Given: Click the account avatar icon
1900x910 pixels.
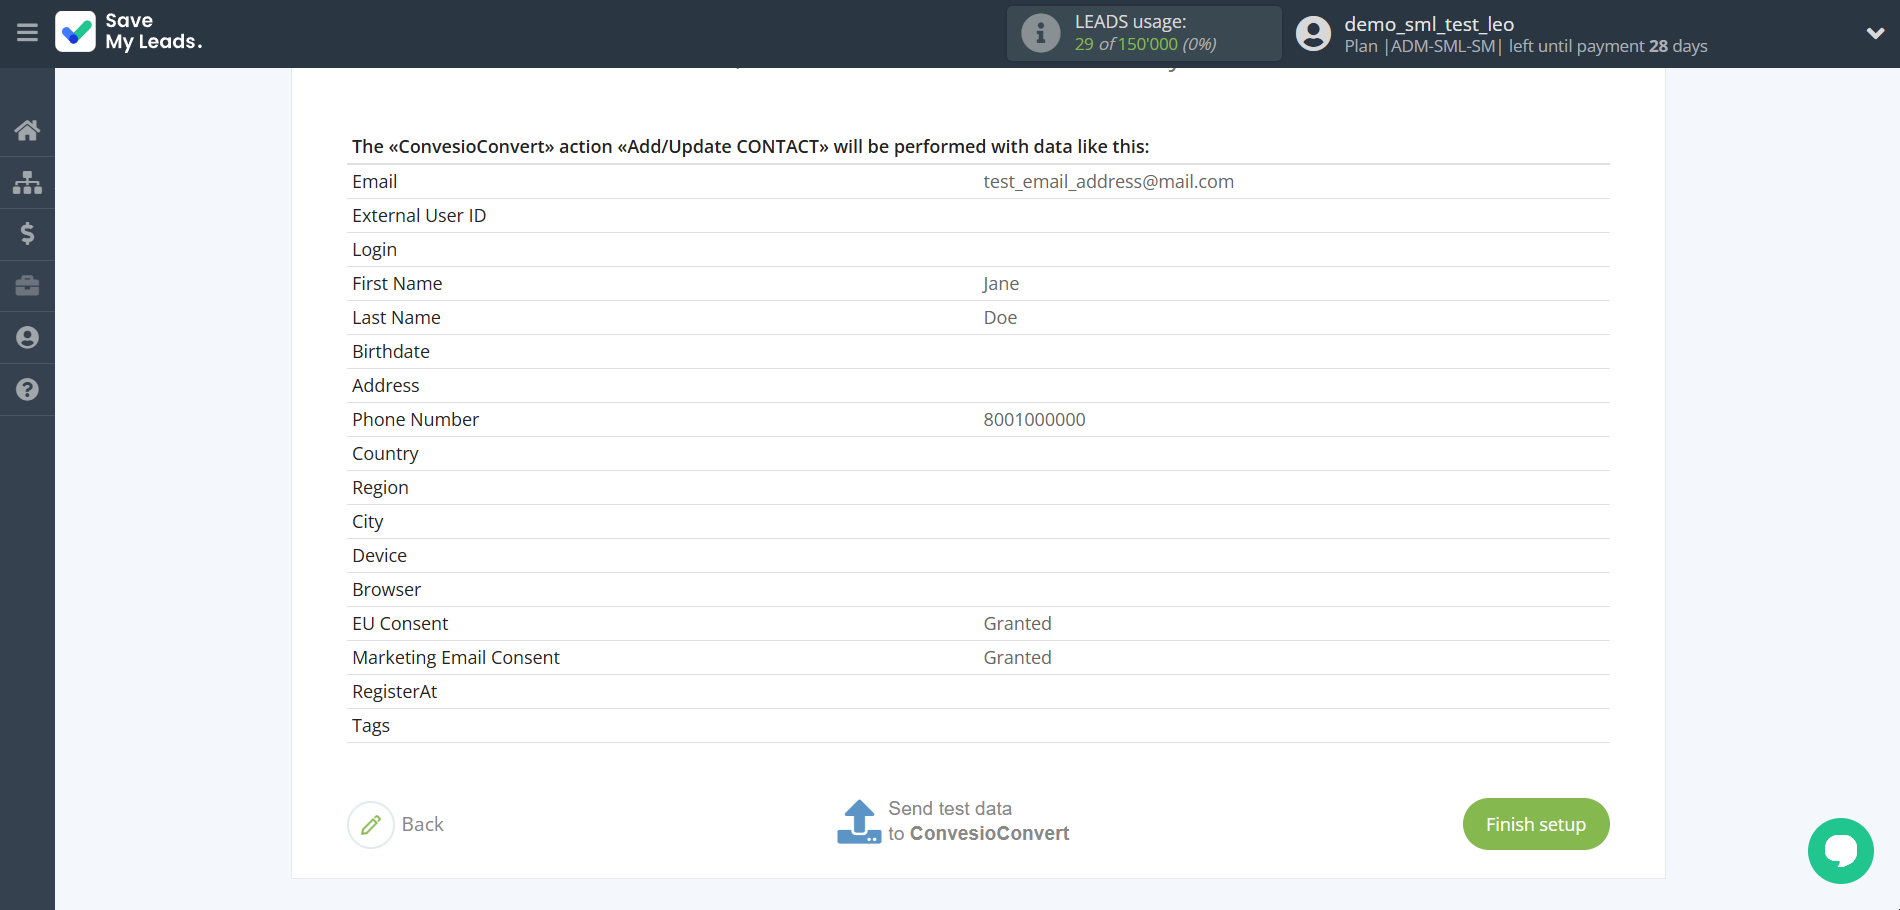Looking at the screenshot, I should point(1313,33).
